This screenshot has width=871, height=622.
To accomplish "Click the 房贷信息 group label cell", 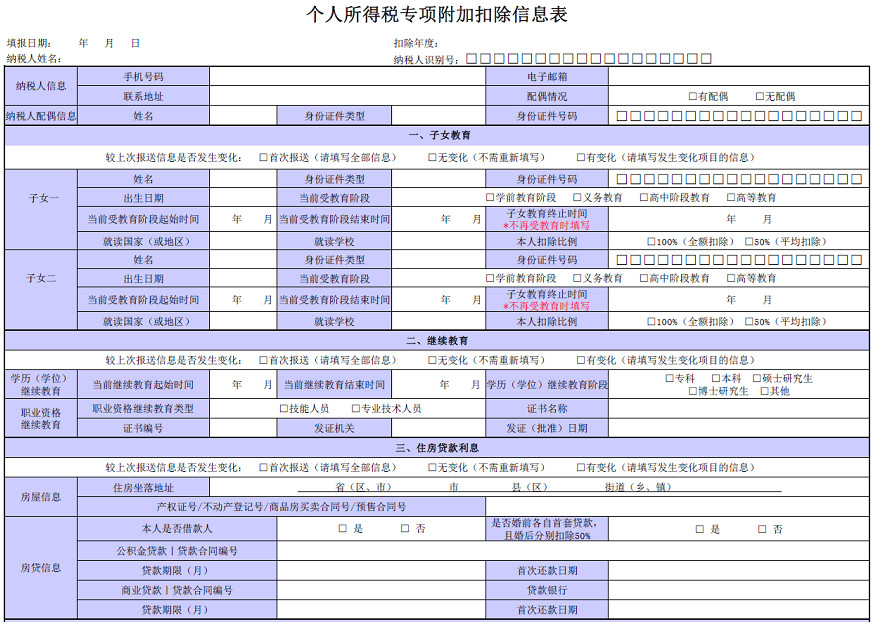I will click(x=41, y=568).
